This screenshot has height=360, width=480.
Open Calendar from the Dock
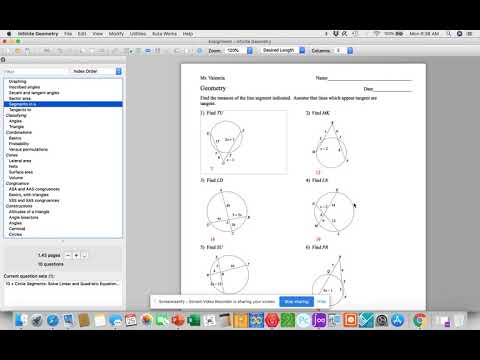(131, 320)
